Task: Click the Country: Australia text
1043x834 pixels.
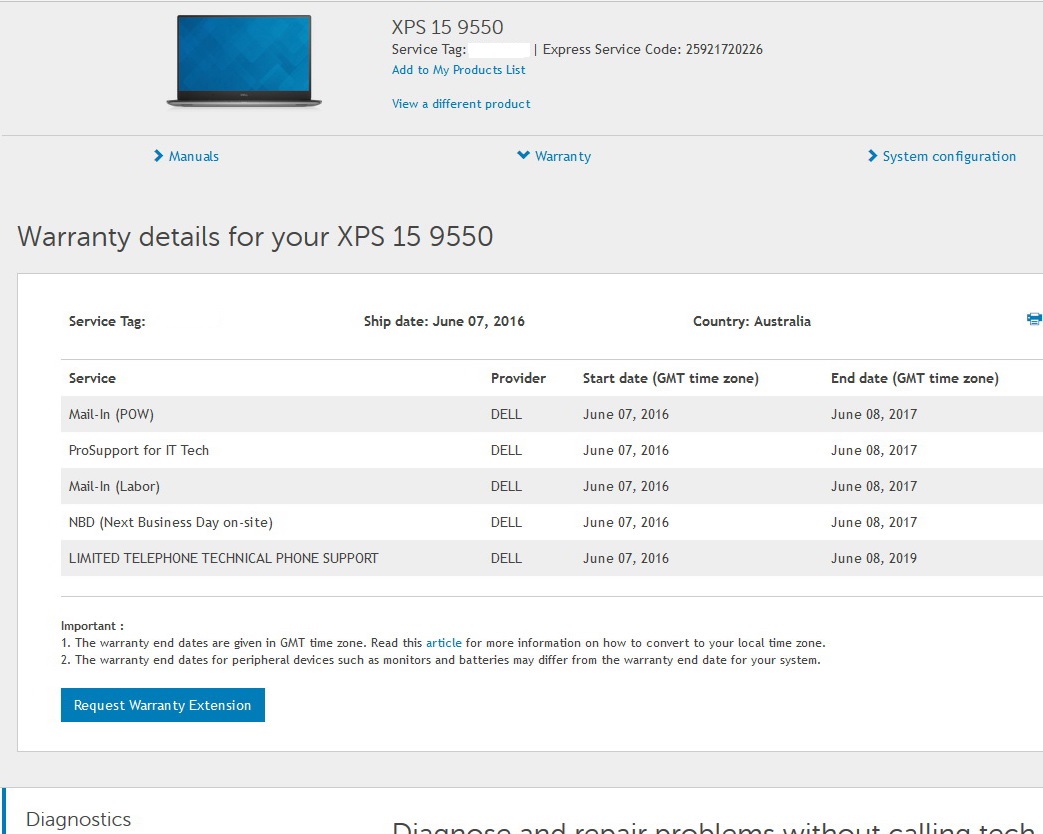Action: click(x=752, y=321)
